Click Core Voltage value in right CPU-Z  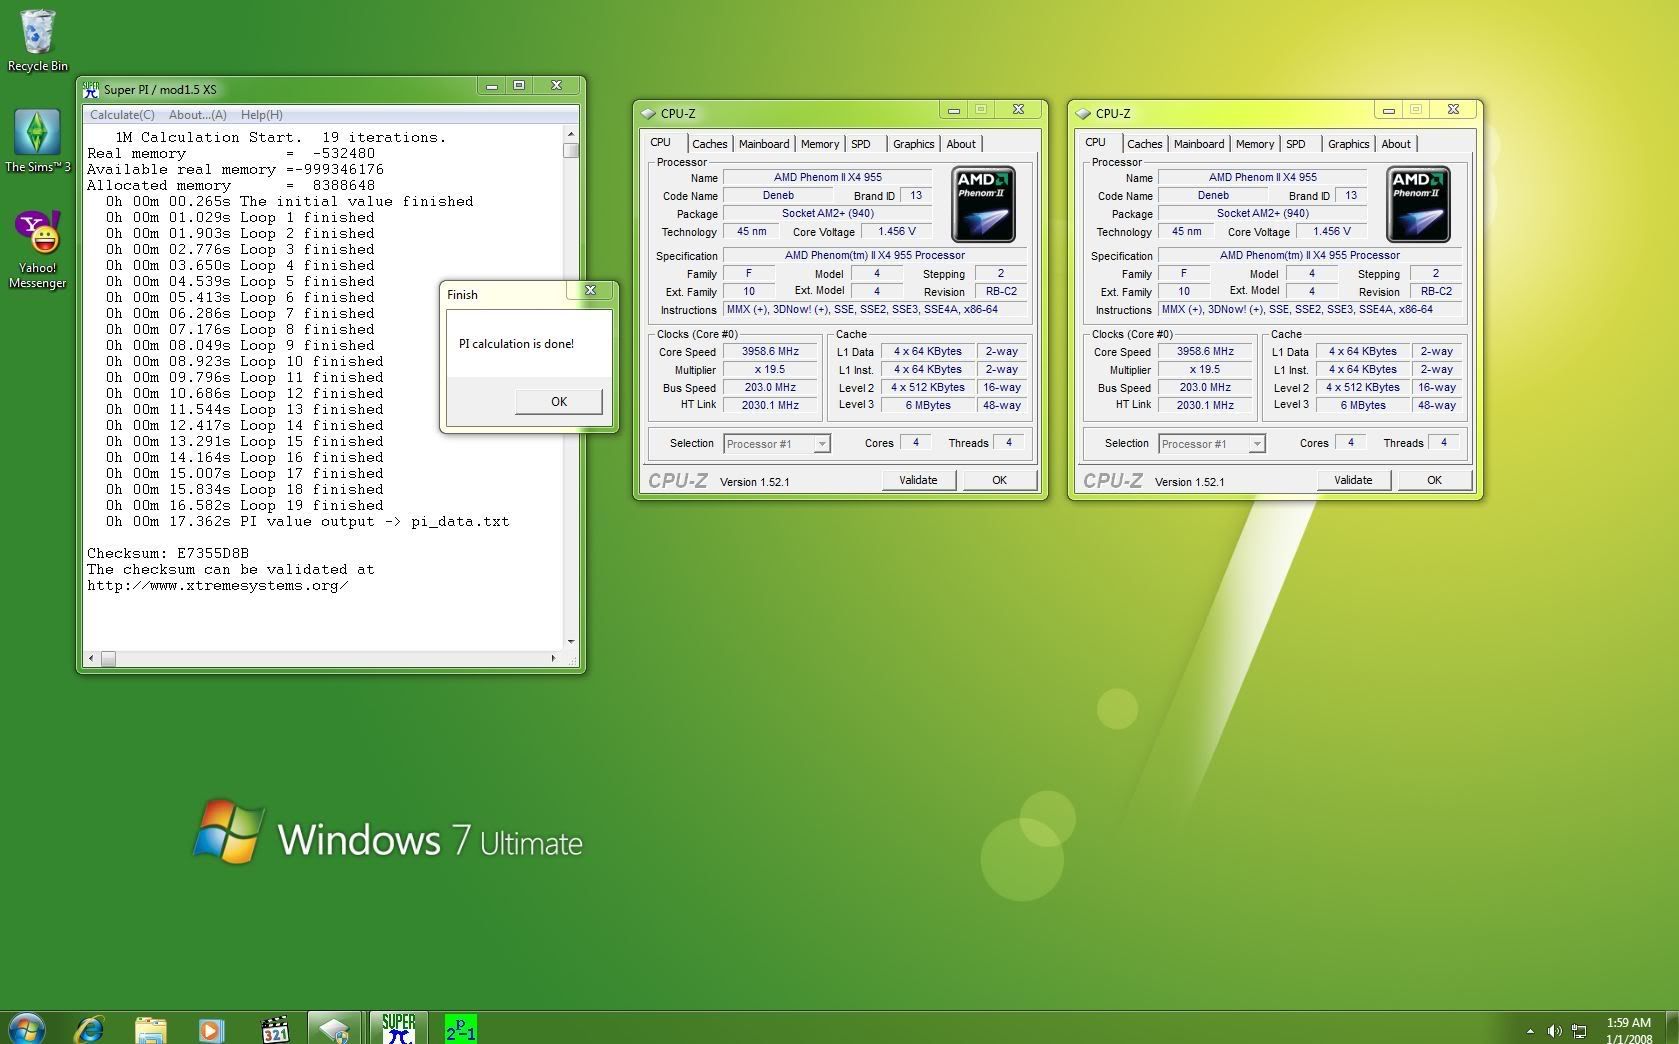pos(1331,232)
